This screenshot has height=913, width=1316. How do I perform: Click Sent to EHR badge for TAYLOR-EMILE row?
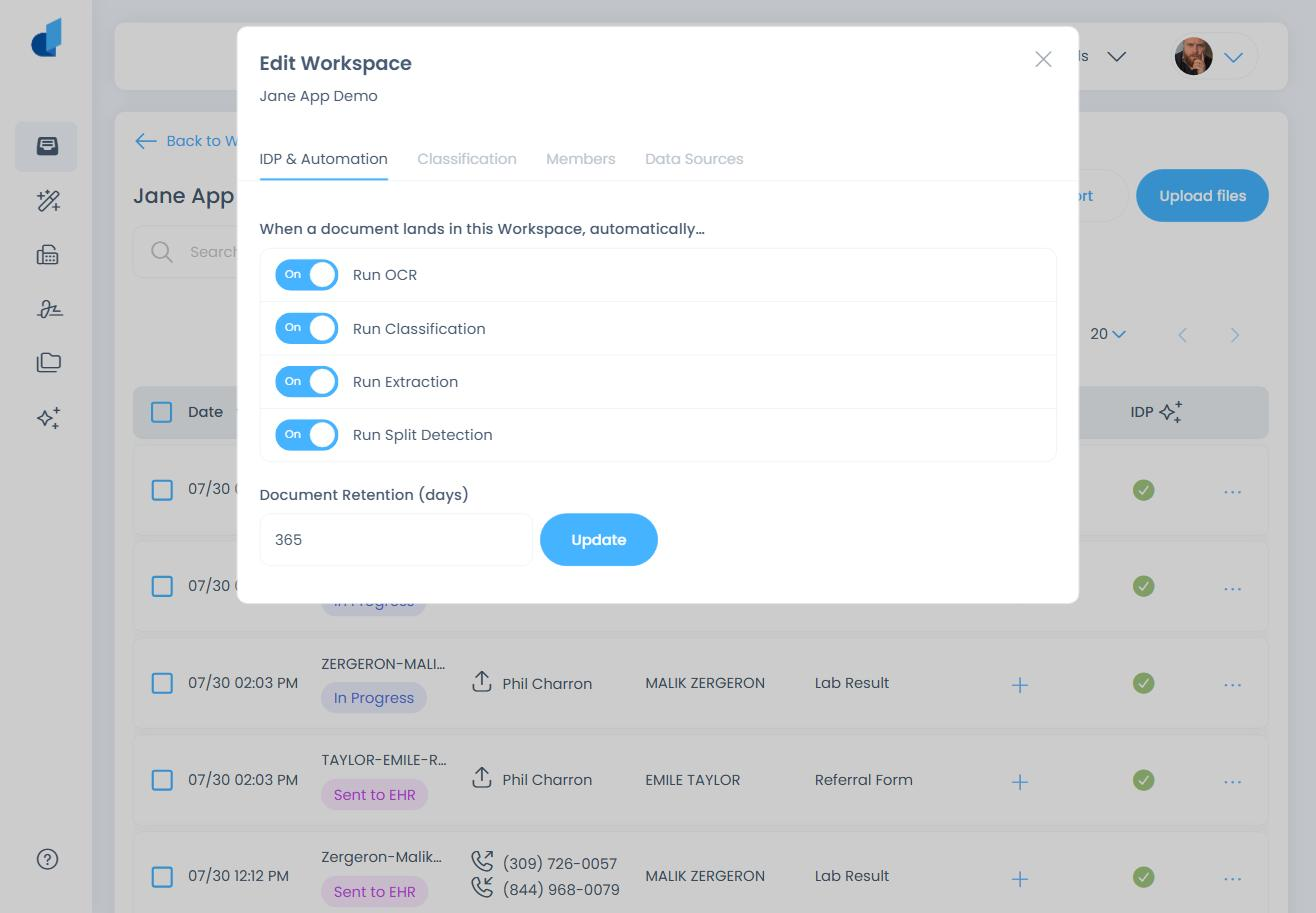[x=374, y=795]
